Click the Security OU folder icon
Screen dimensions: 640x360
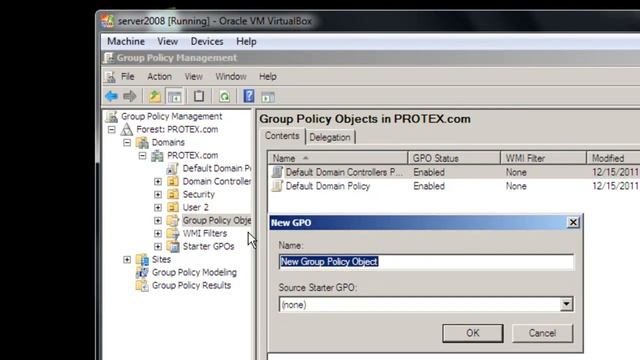click(x=173, y=194)
